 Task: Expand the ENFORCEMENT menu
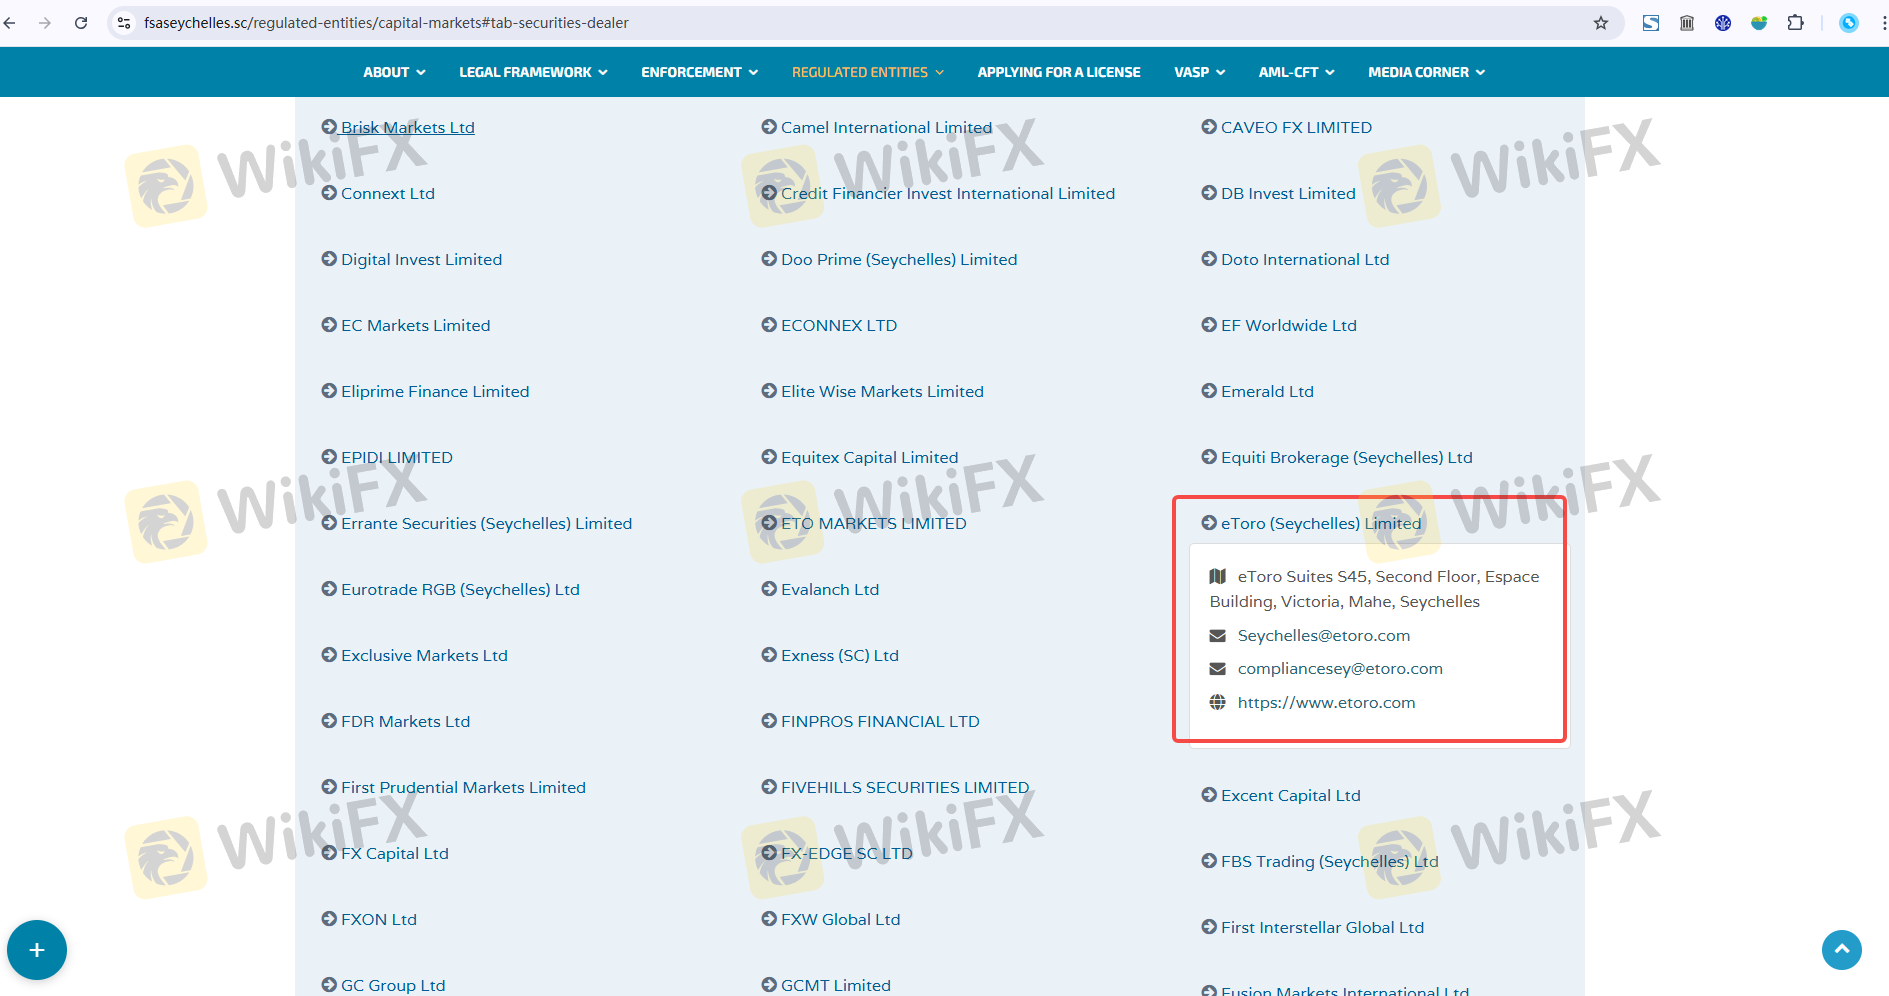700,72
